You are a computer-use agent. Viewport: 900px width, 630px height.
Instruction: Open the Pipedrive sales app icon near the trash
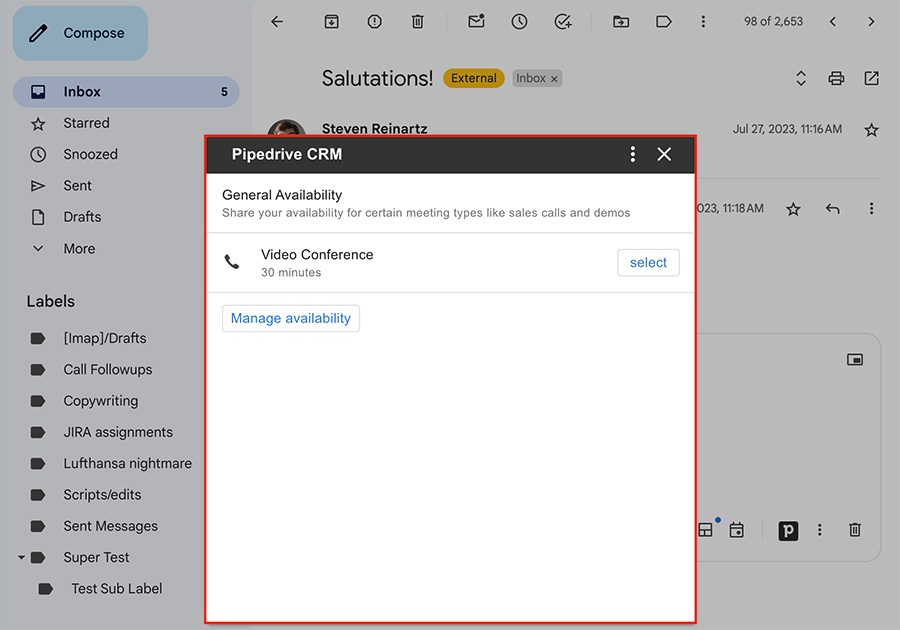788,530
